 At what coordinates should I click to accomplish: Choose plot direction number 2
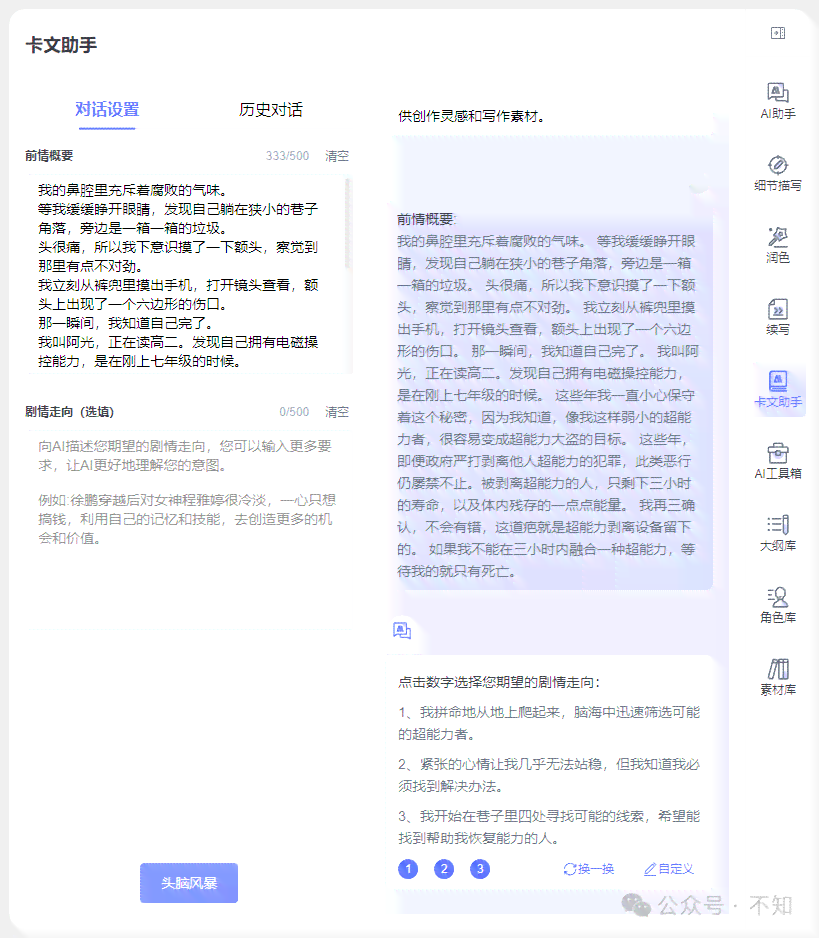click(444, 869)
